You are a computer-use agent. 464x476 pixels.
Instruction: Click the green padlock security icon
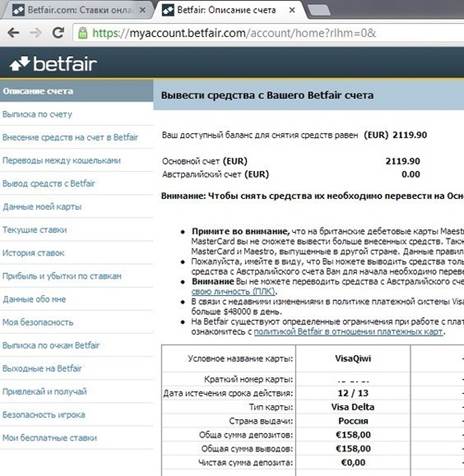pos(82,33)
